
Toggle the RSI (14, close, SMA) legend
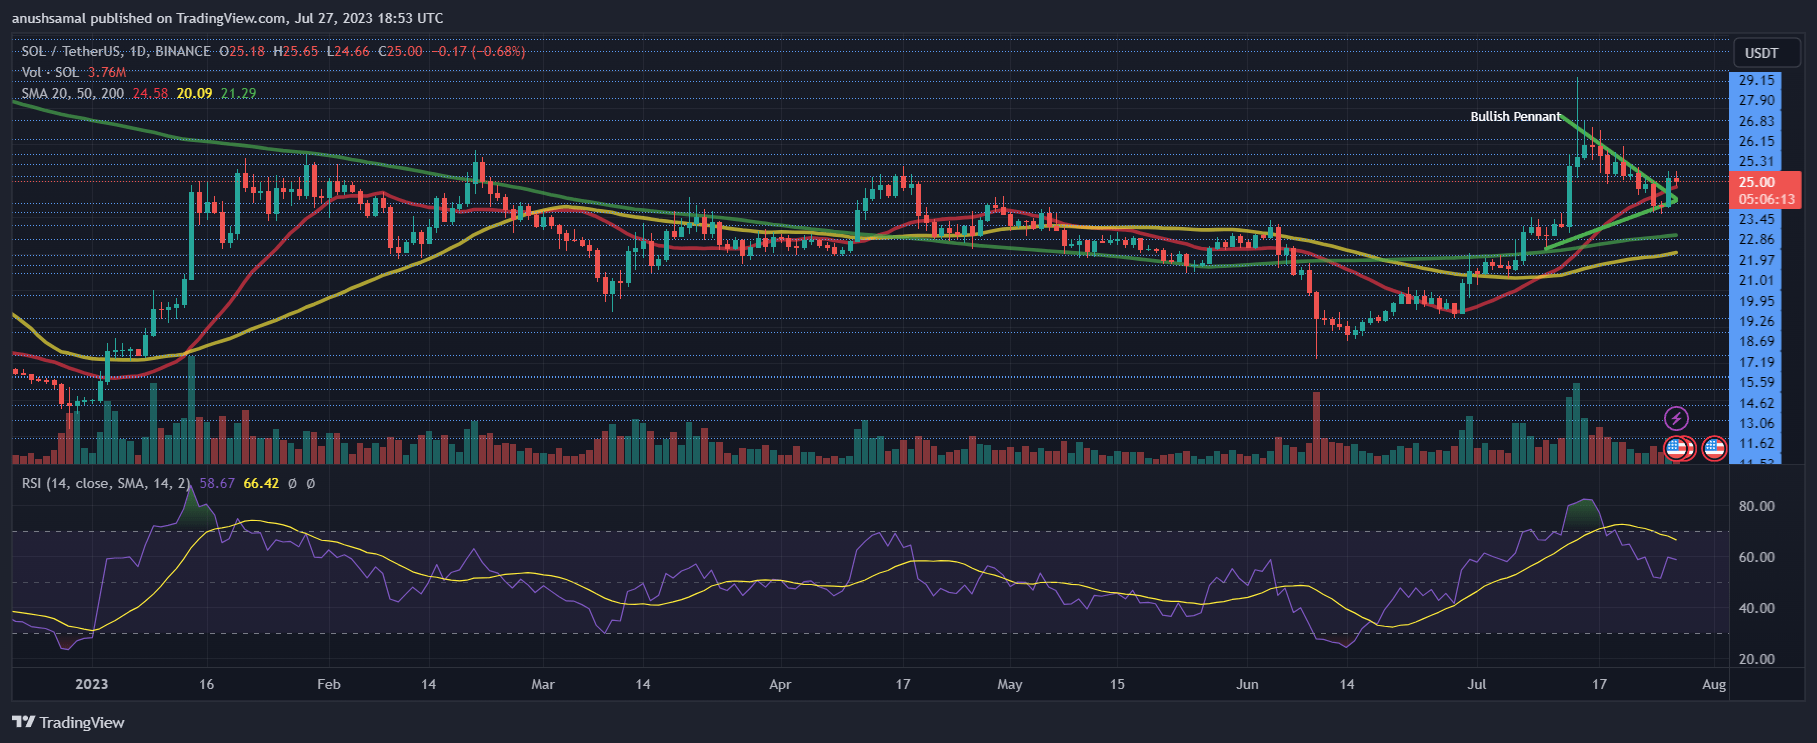[106, 483]
